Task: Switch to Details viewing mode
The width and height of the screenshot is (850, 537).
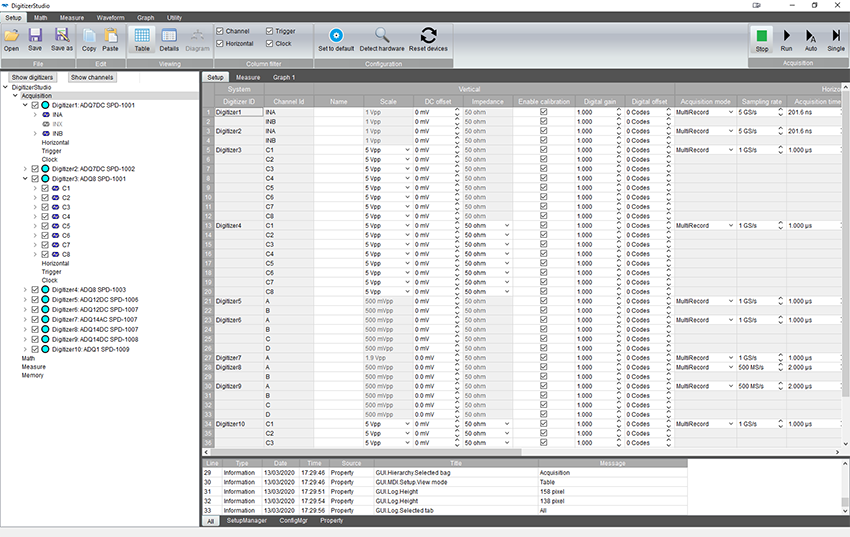Action: [169, 36]
